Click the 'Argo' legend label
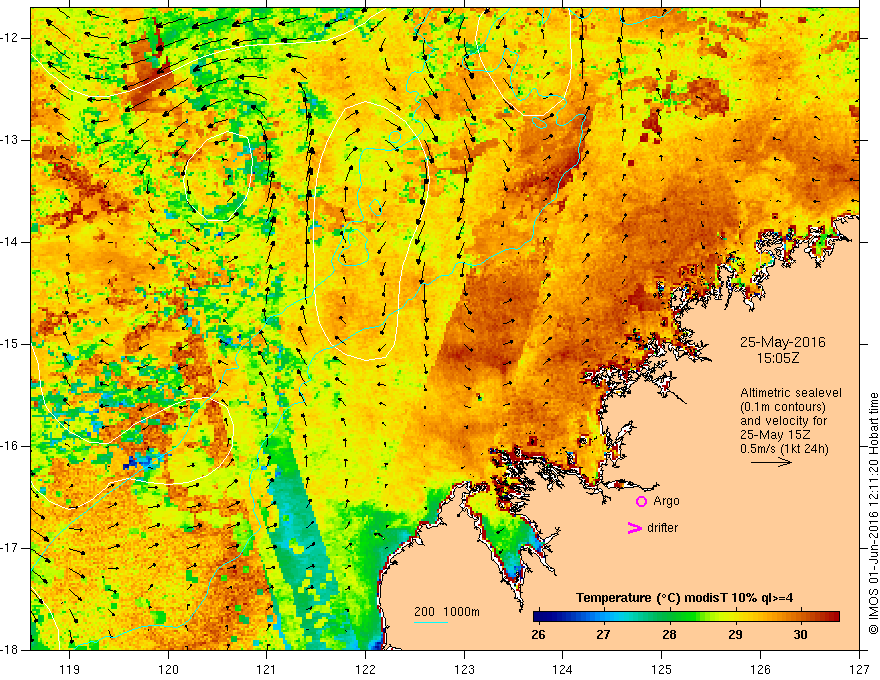Screen dimensions: 880x680 [666, 501]
